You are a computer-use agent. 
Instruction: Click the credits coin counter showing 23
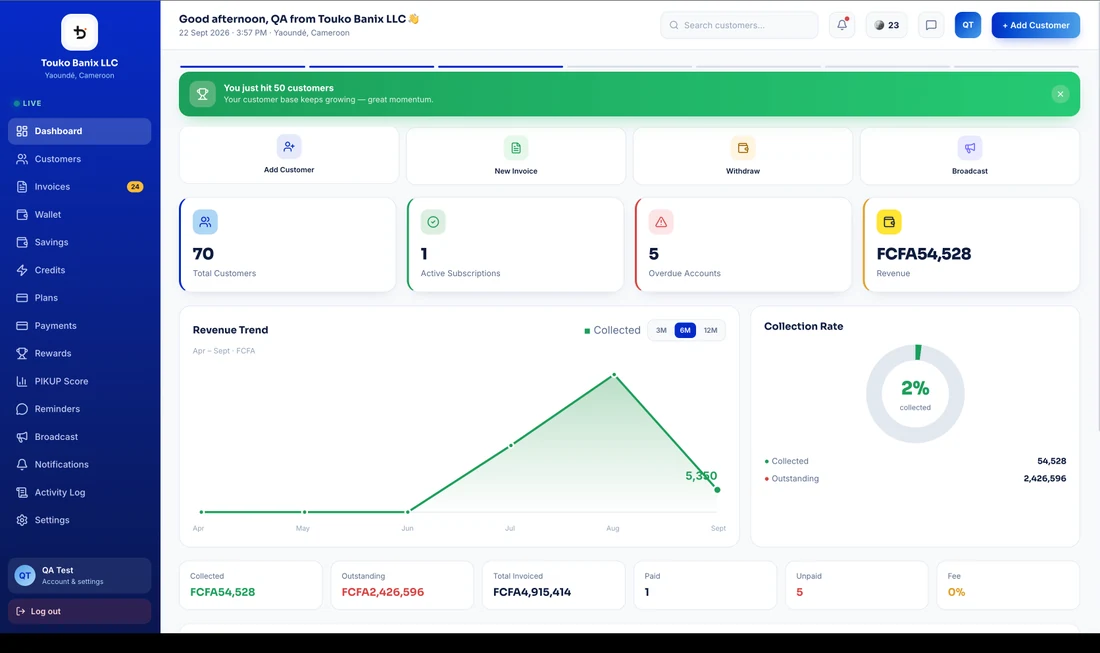(887, 25)
